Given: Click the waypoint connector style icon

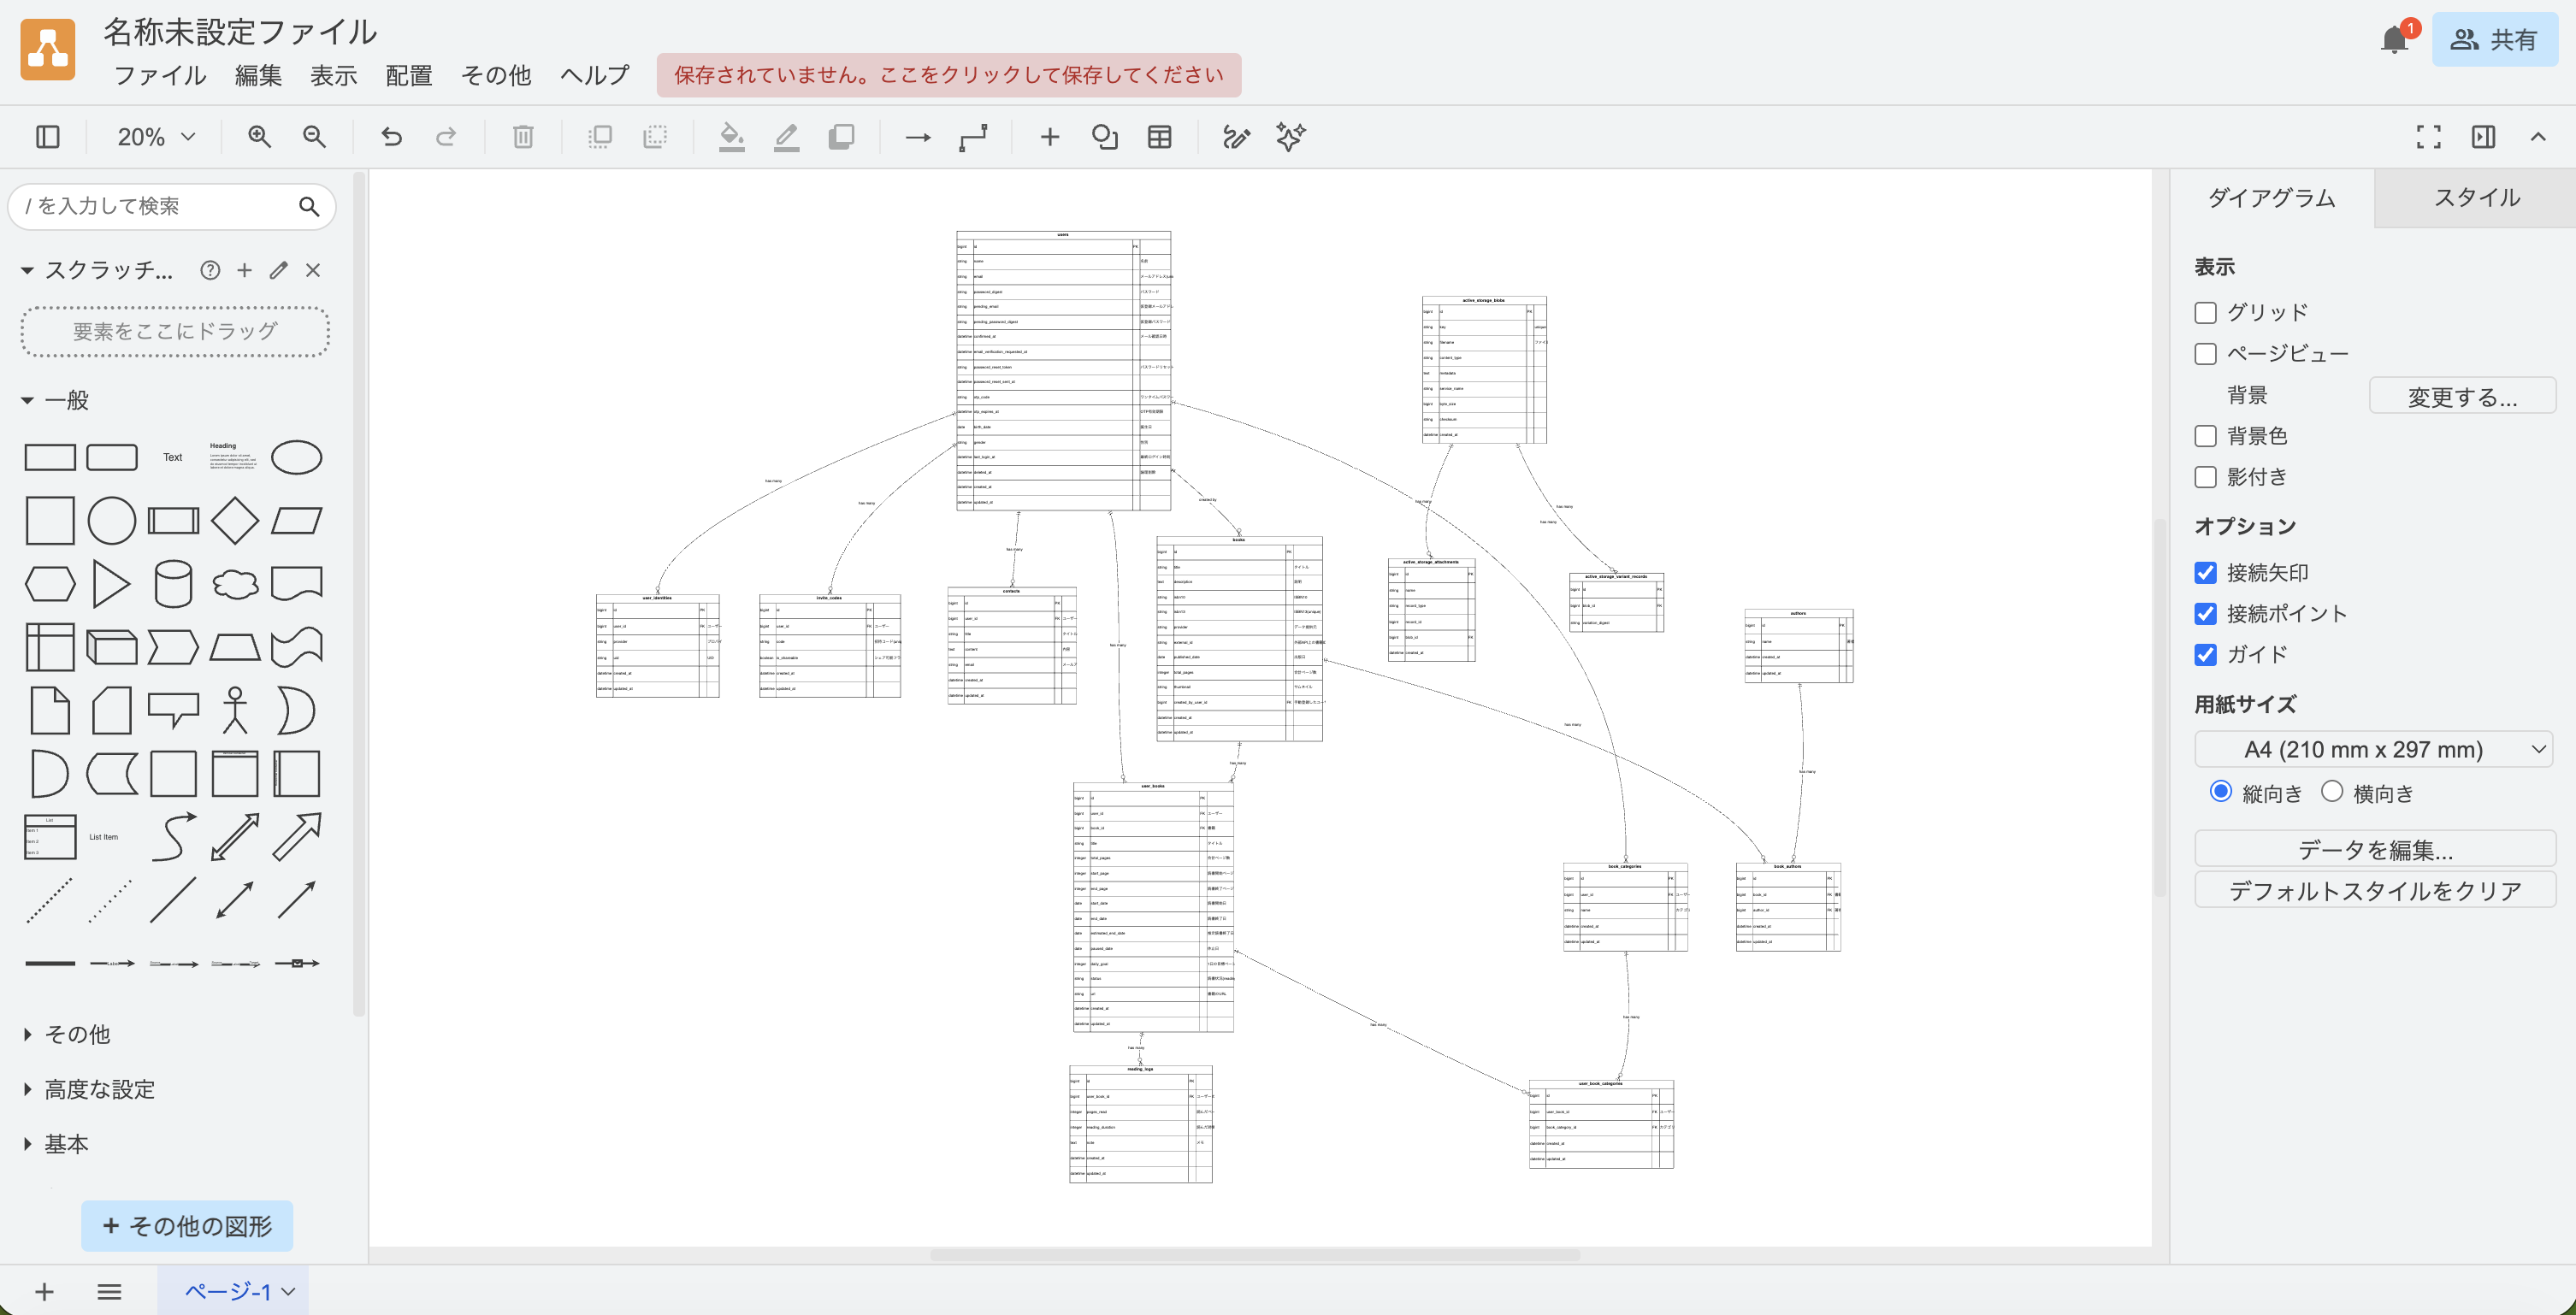Looking at the screenshot, I should (973, 137).
